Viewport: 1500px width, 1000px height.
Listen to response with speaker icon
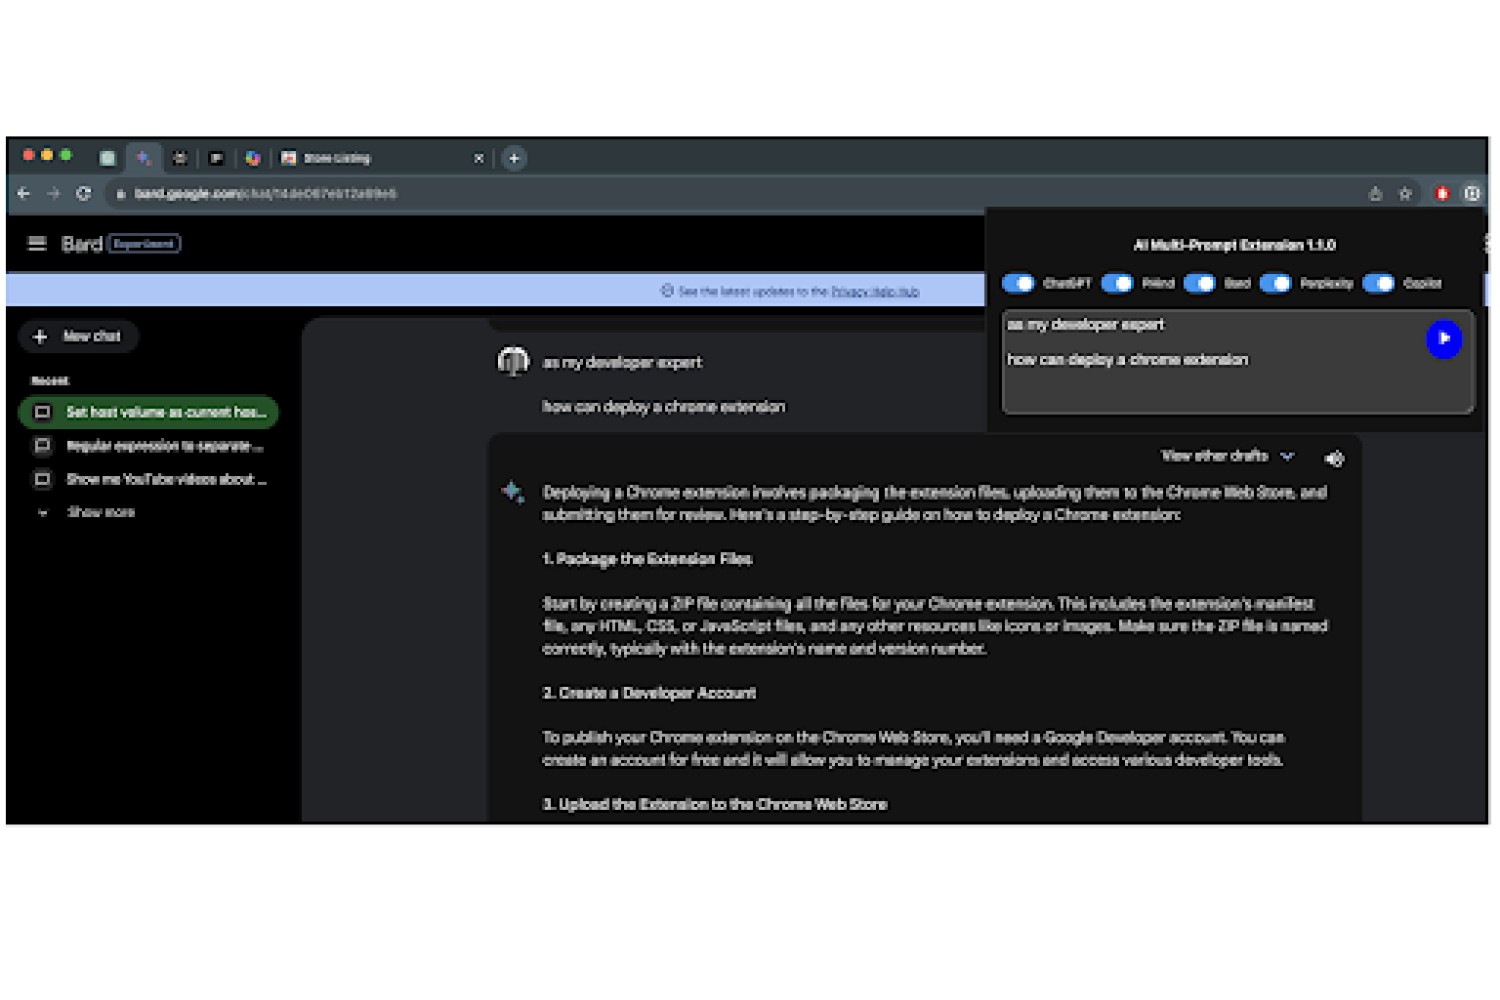1335,458
